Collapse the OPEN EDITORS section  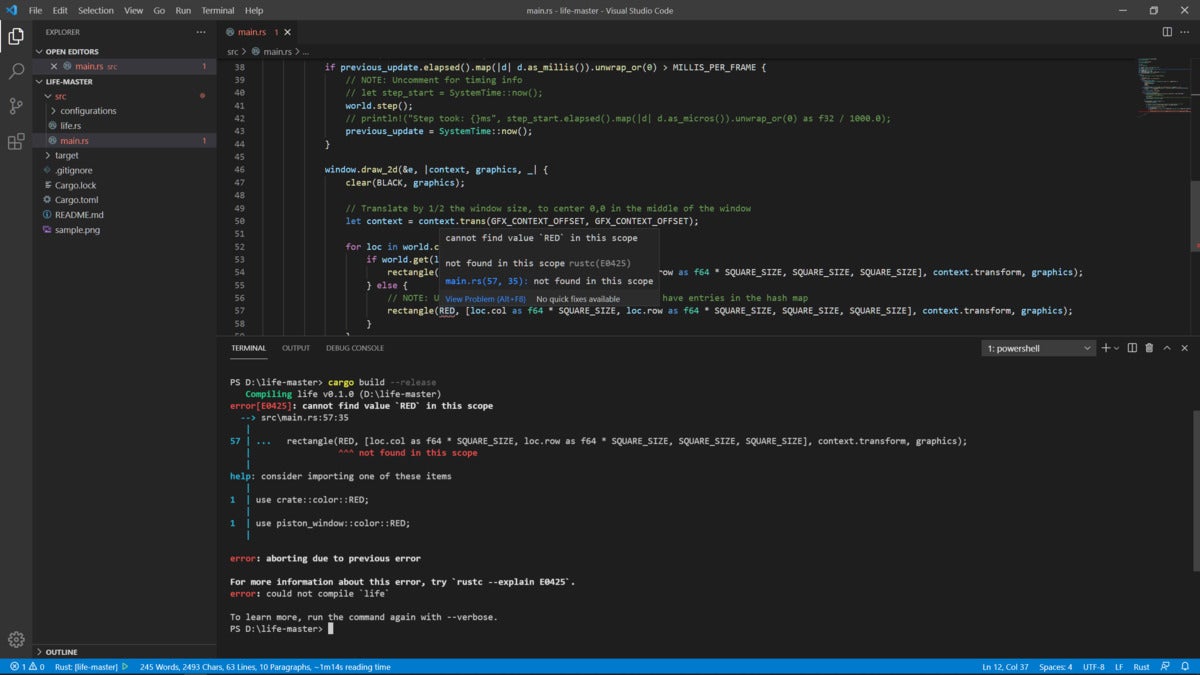point(124,51)
